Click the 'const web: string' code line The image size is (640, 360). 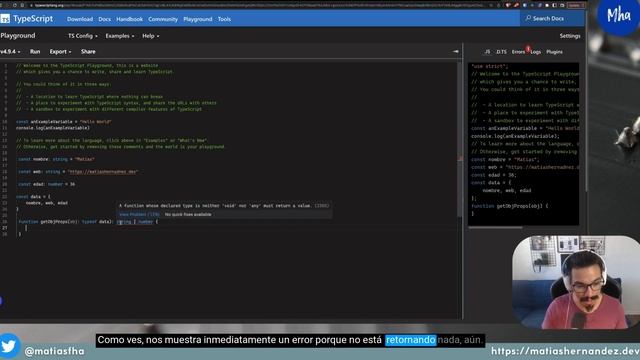[x=78, y=172]
